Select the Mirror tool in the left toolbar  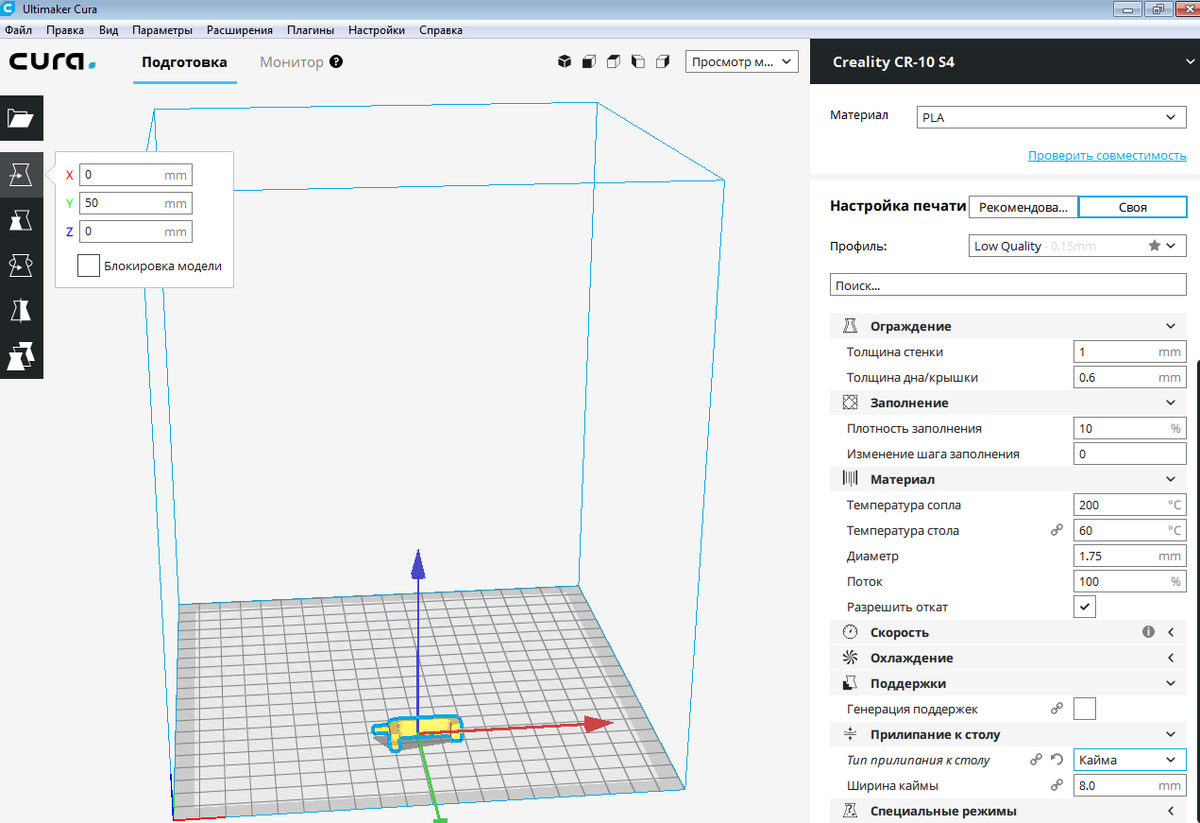point(21,310)
